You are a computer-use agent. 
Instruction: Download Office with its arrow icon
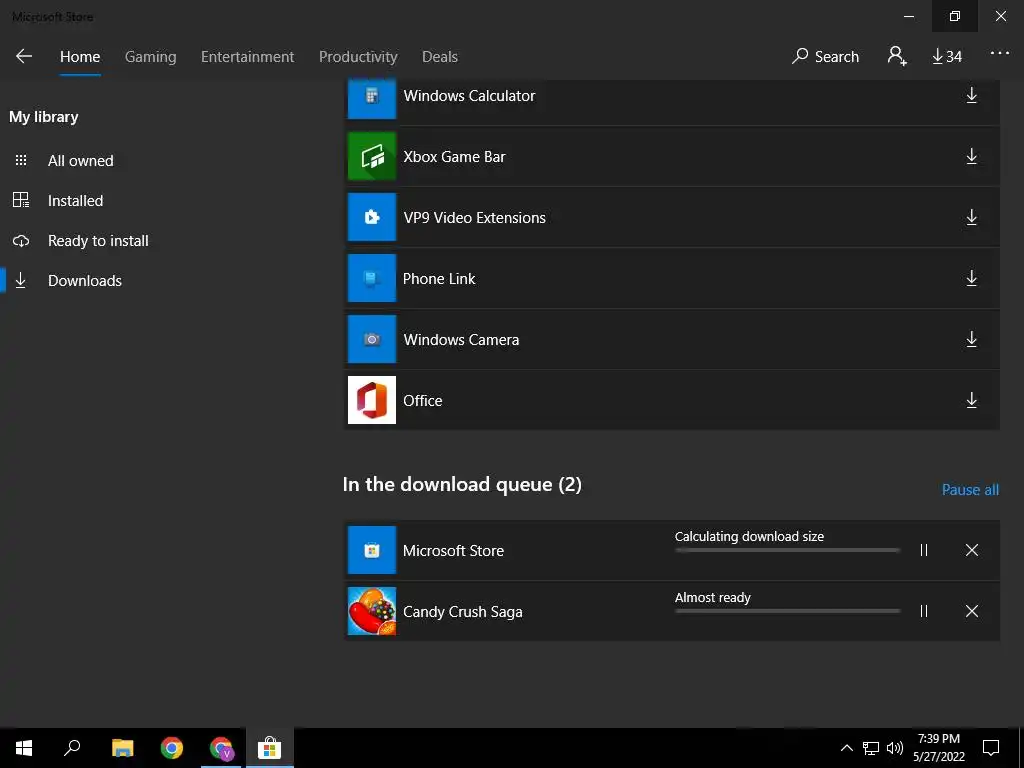pyautogui.click(x=972, y=400)
